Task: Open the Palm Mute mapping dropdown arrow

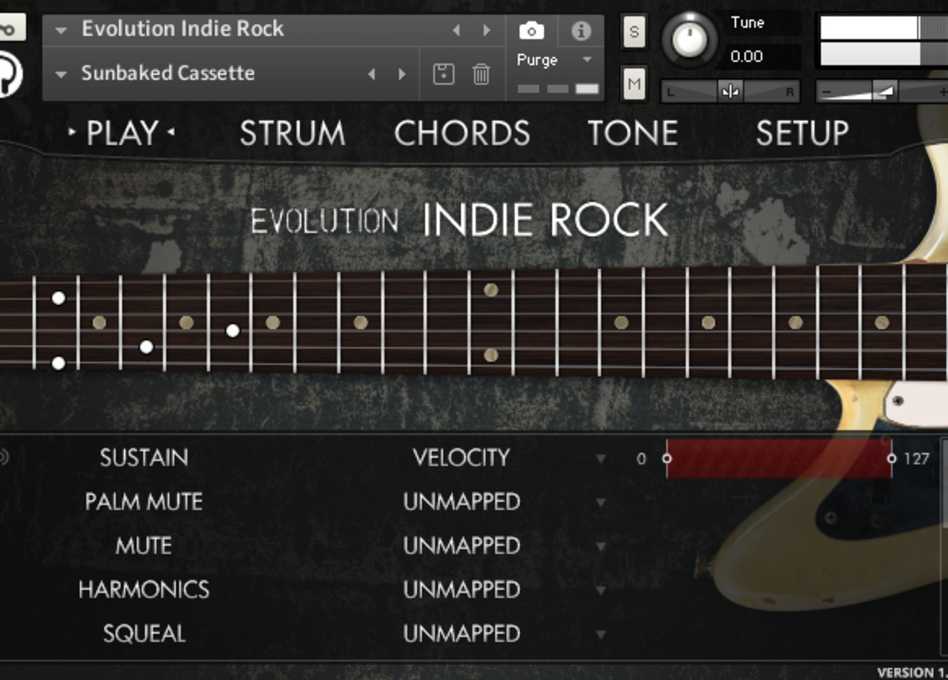Action: (x=600, y=502)
